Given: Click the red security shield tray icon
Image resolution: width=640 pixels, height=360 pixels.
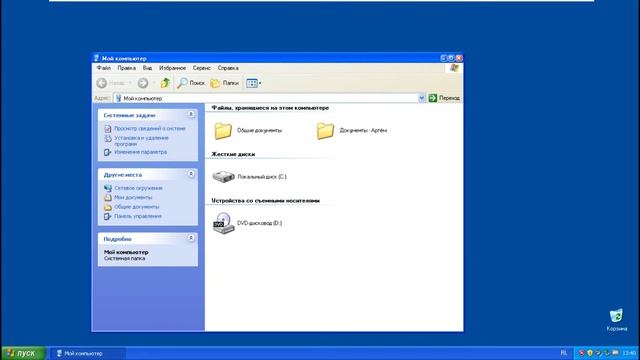Looking at the screenshot, I should point(582,353).
